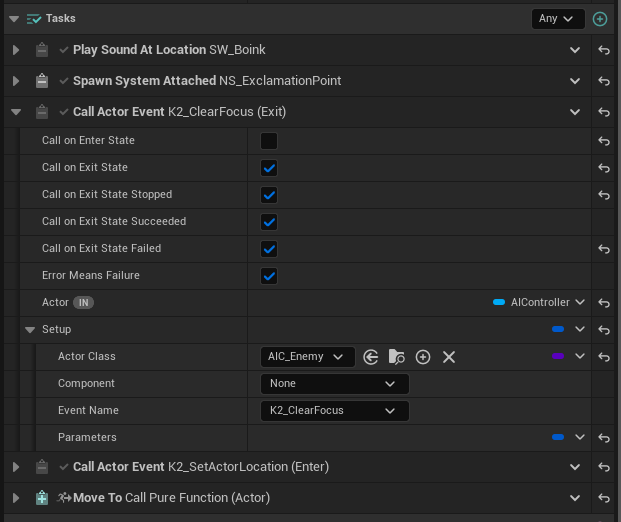Open options chevron for Play Sound At Location
The width and height of the screenshot is (621, 522).
pyautogui.click(x=575, y=50)
